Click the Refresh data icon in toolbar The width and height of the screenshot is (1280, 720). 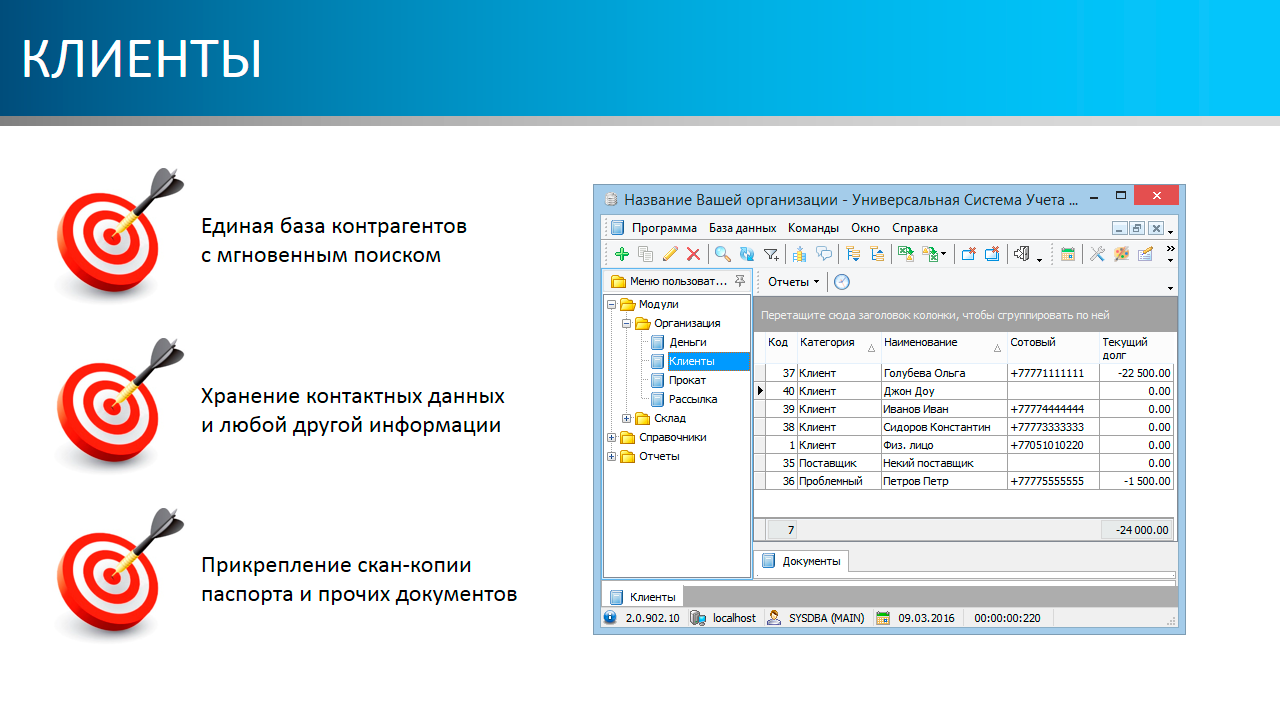[746, 254]
